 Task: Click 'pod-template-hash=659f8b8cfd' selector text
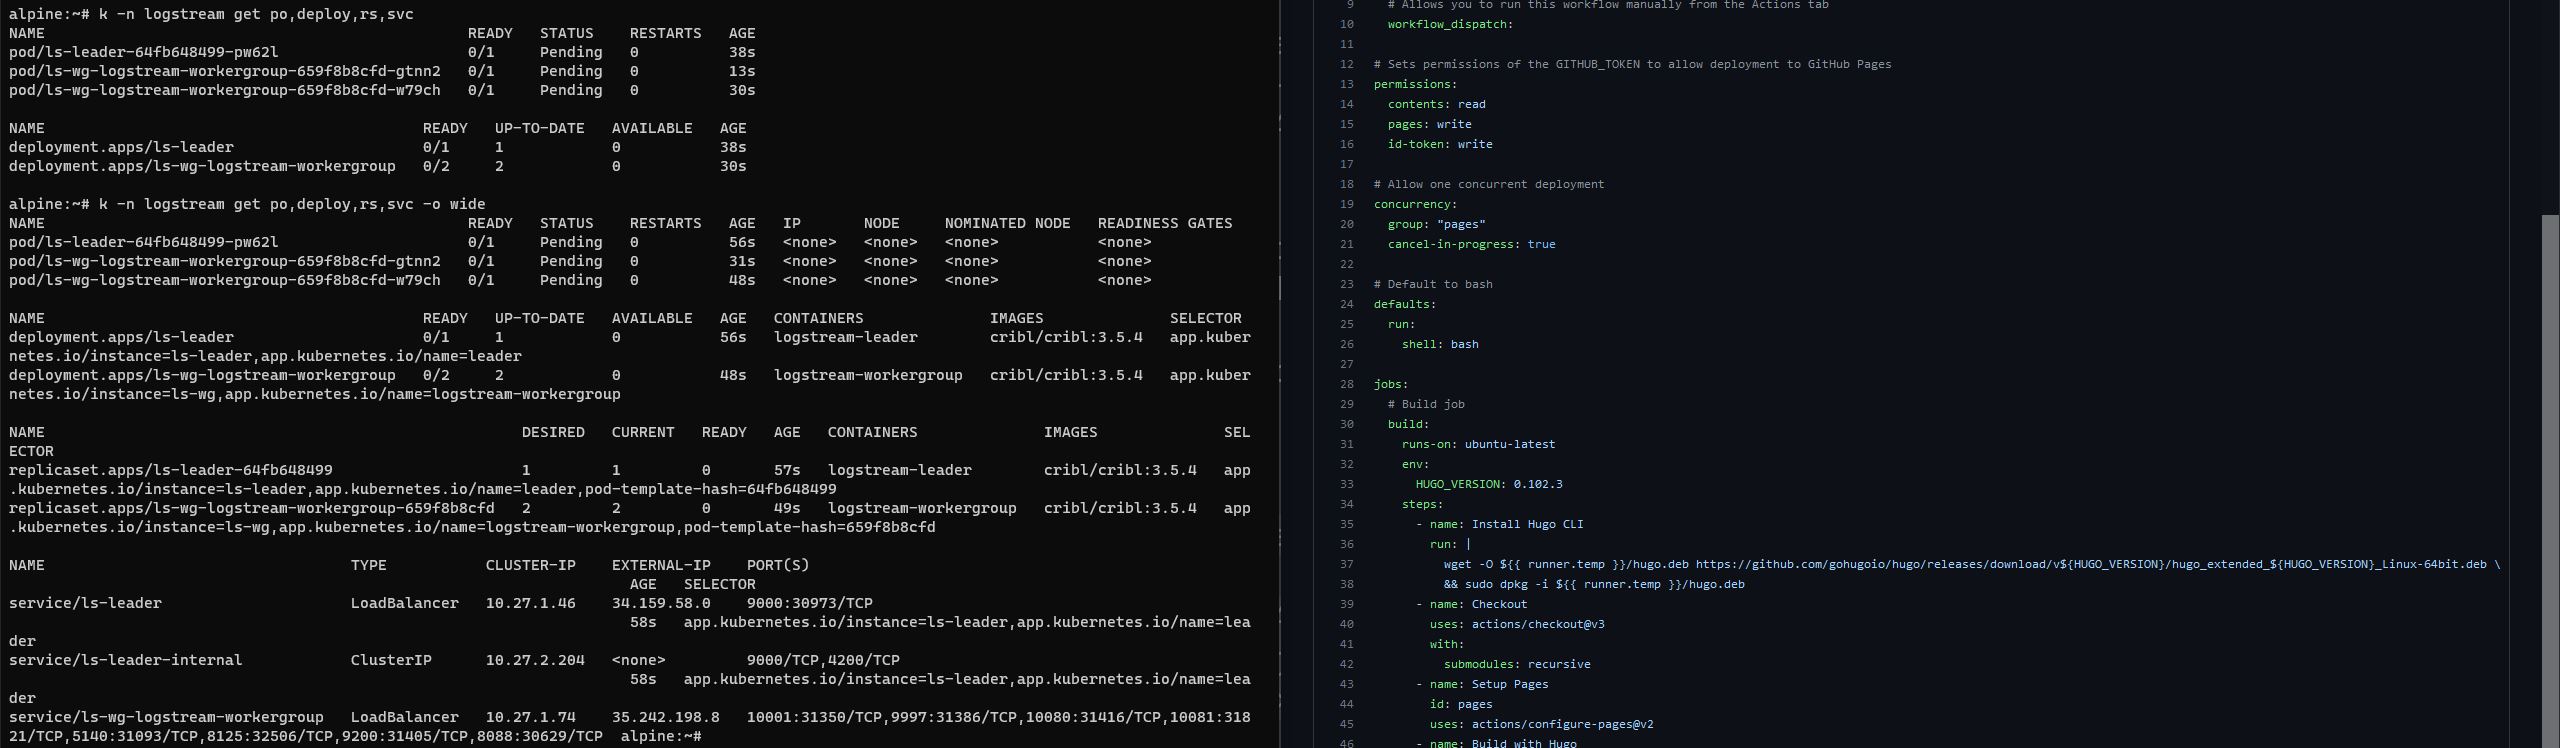tap(810, 527)
